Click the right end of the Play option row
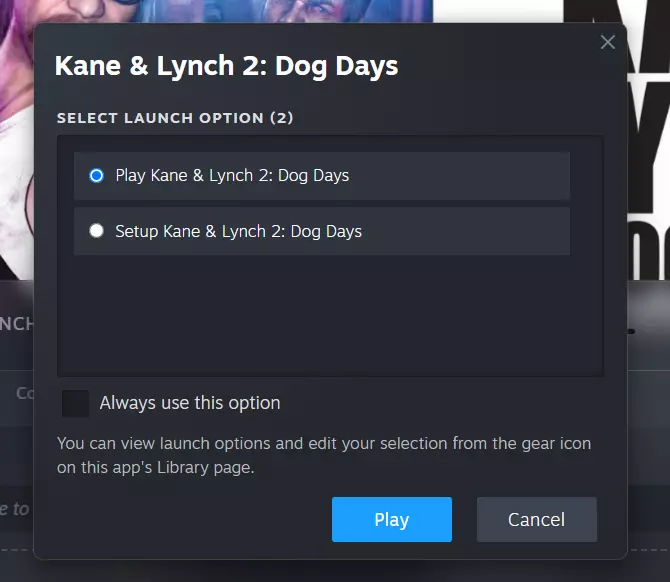 tap(540, 175)
